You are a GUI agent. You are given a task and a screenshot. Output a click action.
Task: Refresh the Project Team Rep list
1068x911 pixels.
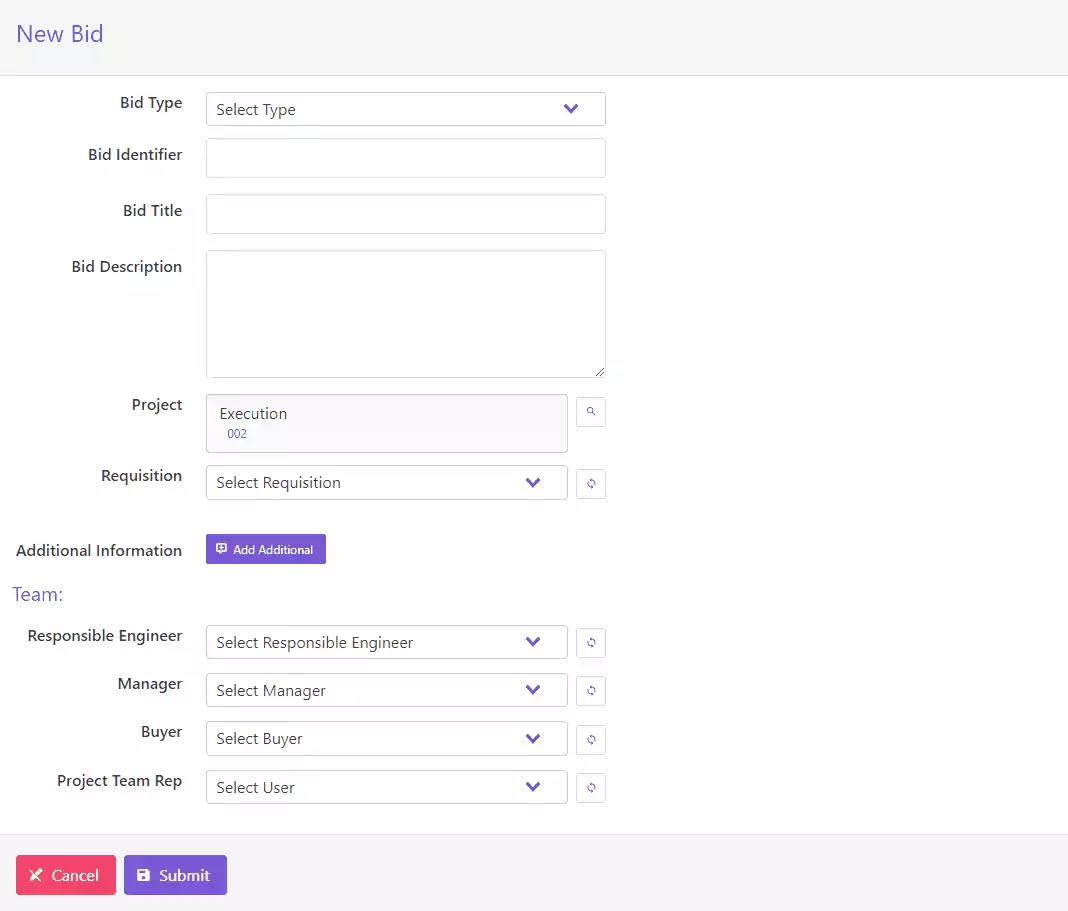(x=591, y=788)
